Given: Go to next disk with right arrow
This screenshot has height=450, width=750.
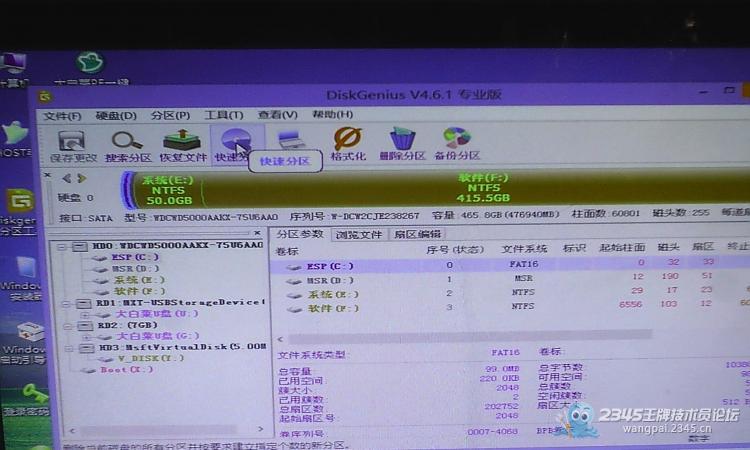Looking at the screenshot, I should [x=82, y=178].
